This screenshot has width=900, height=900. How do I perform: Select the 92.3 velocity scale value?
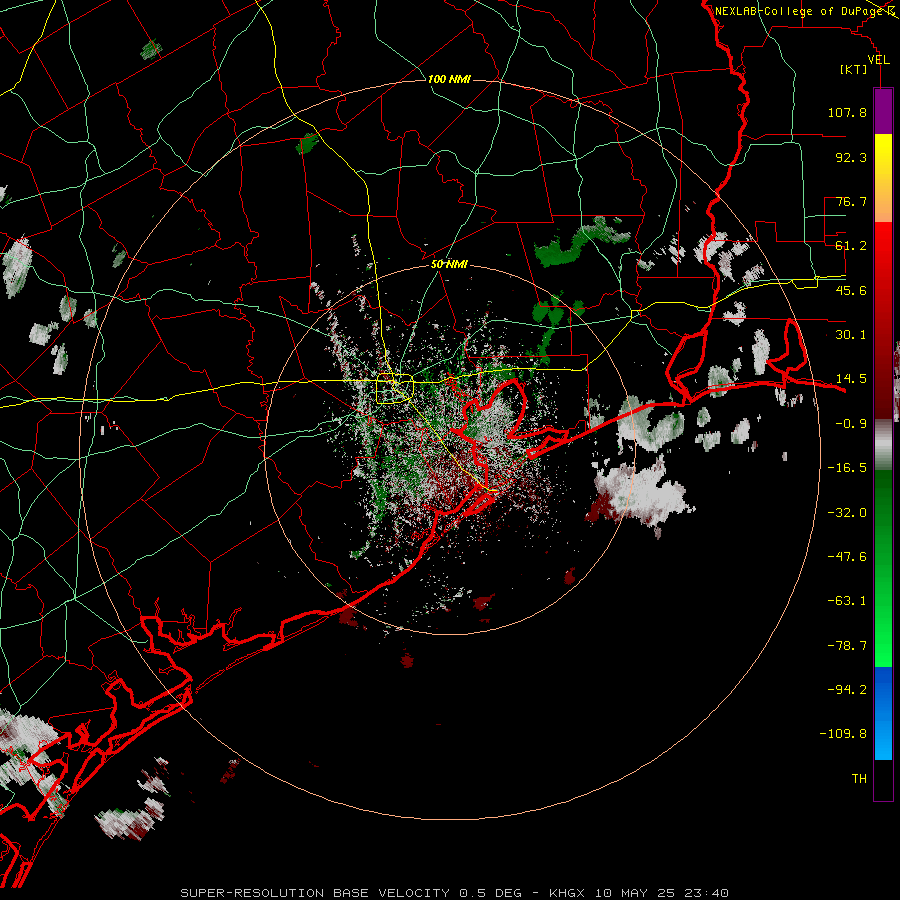(x=851, y=157)
